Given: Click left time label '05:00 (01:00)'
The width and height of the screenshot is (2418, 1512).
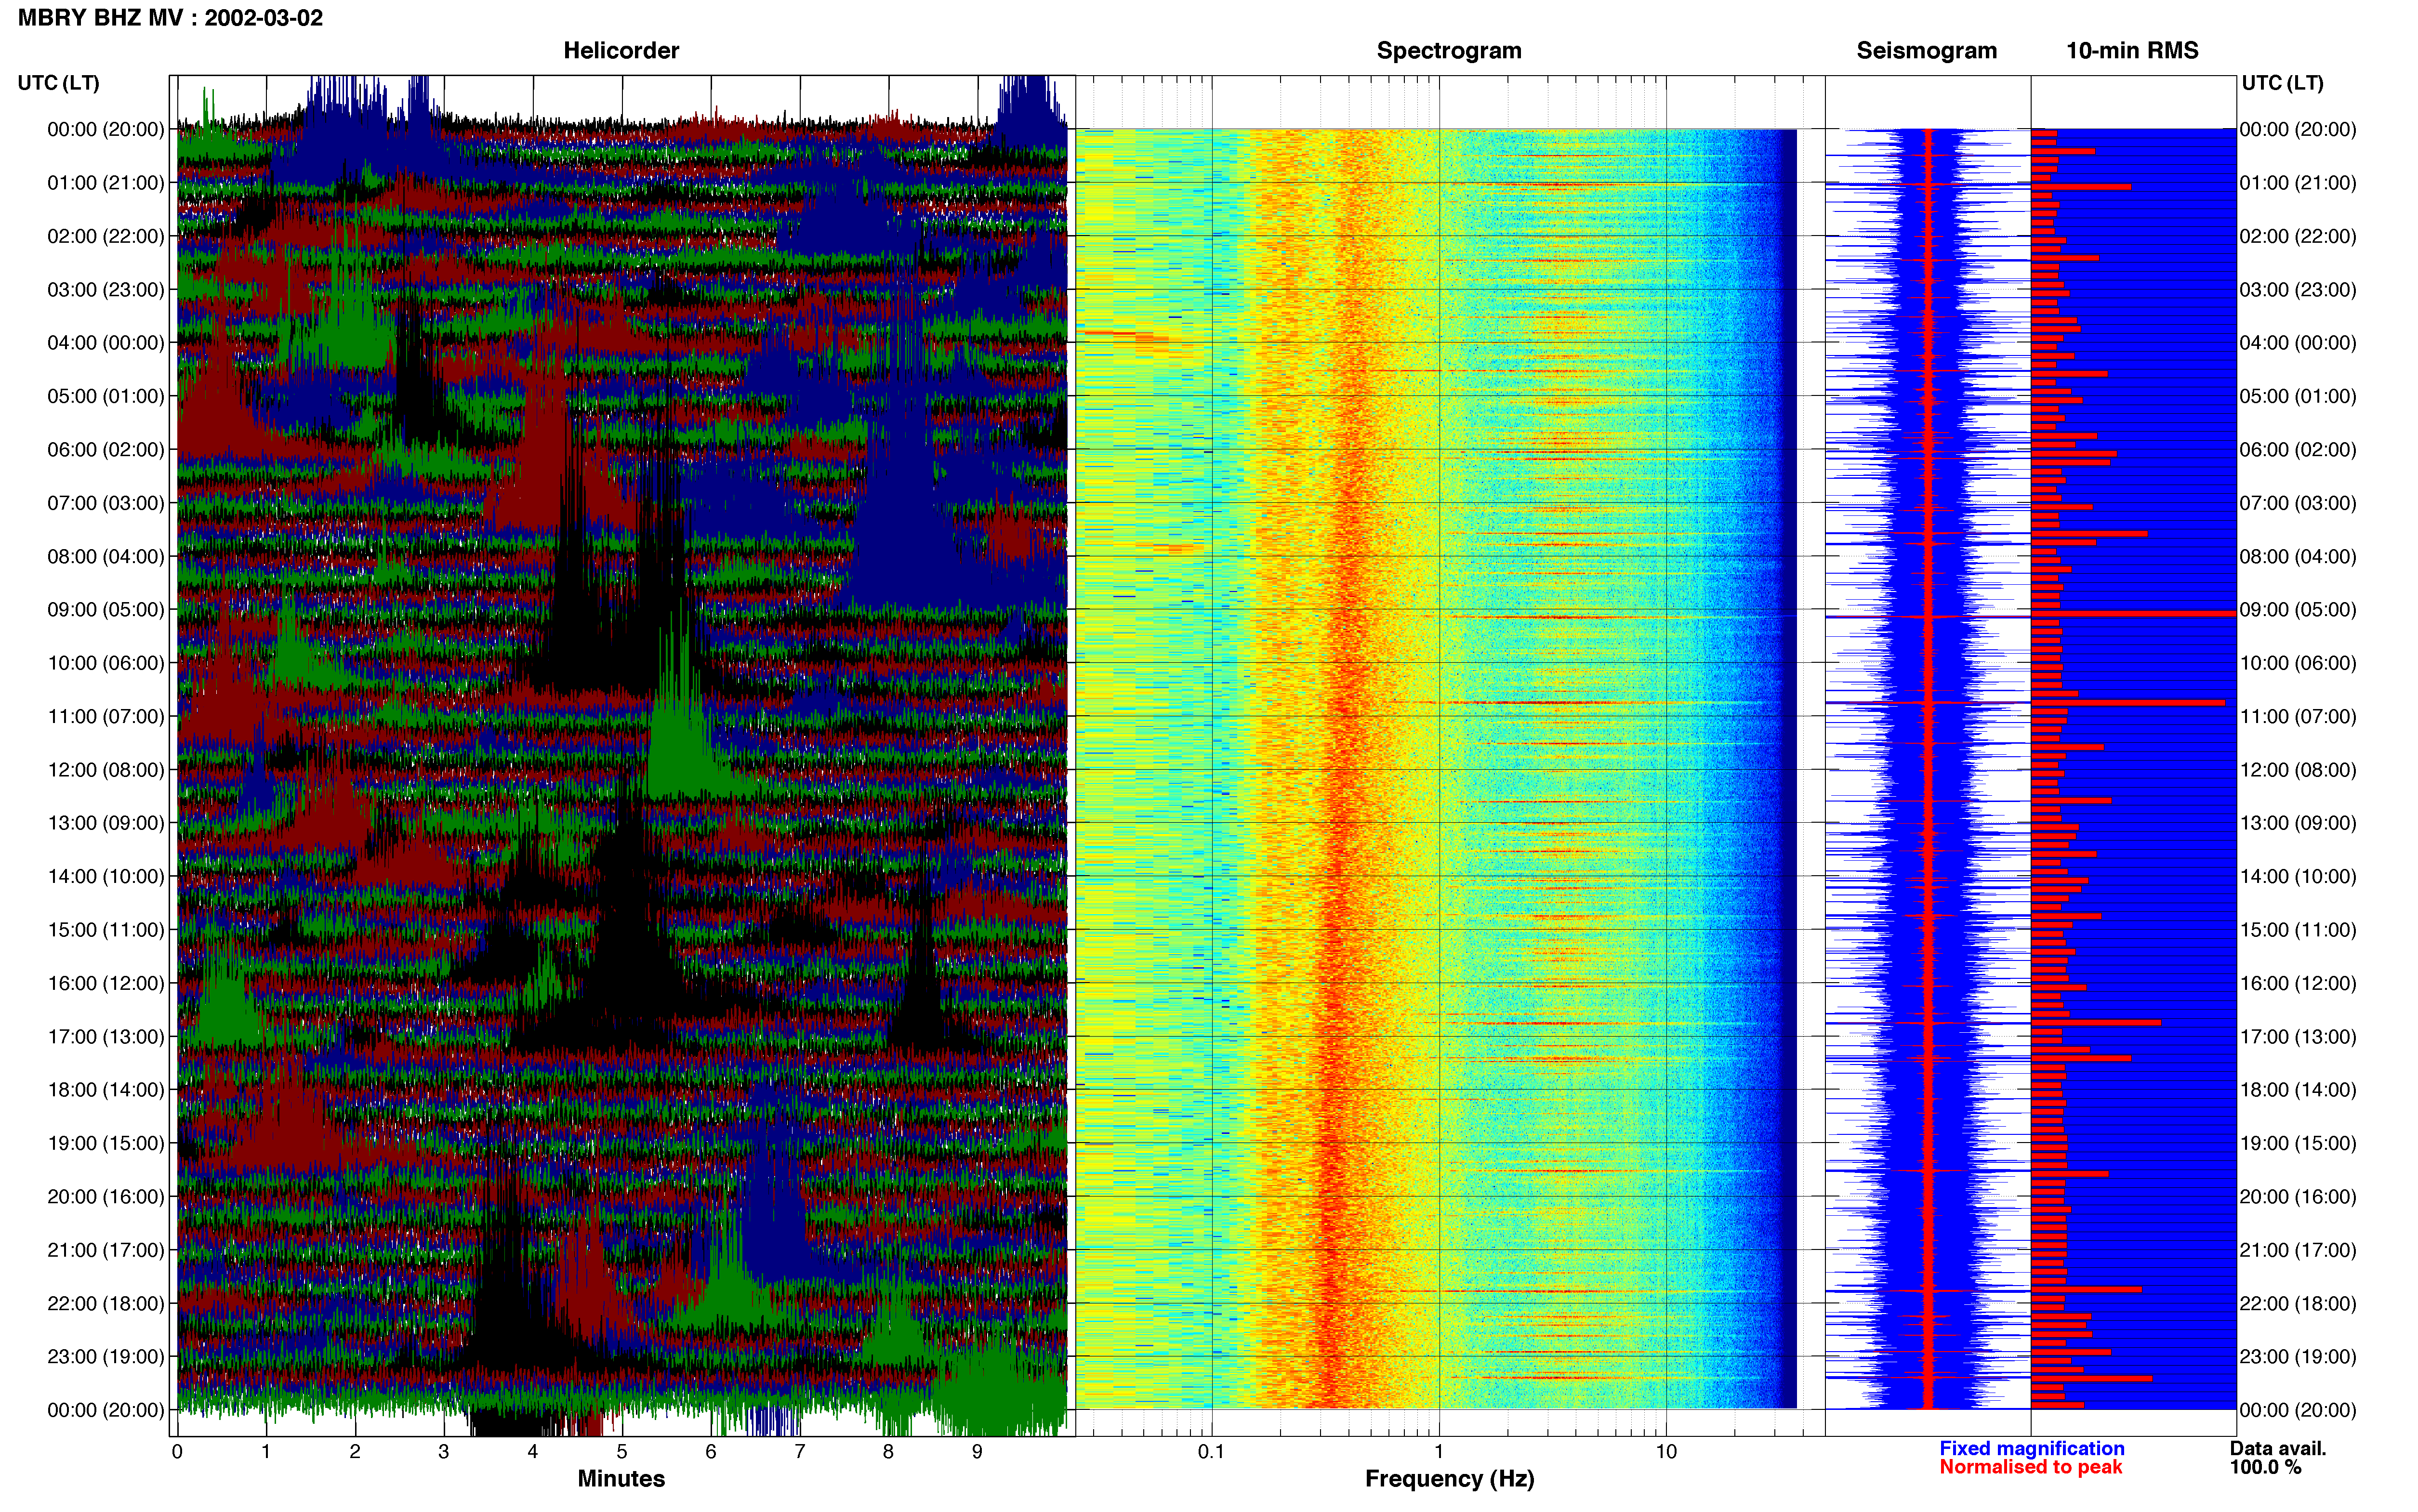Looking at the screenshot, I should click(106, 396).
